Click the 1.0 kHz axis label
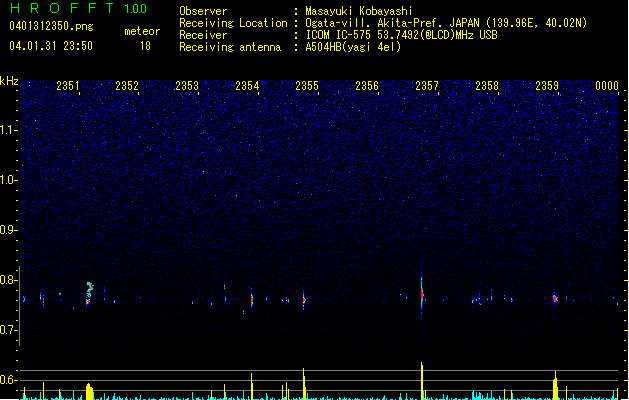This screenshot has height=400, width=629. (8, 180)
